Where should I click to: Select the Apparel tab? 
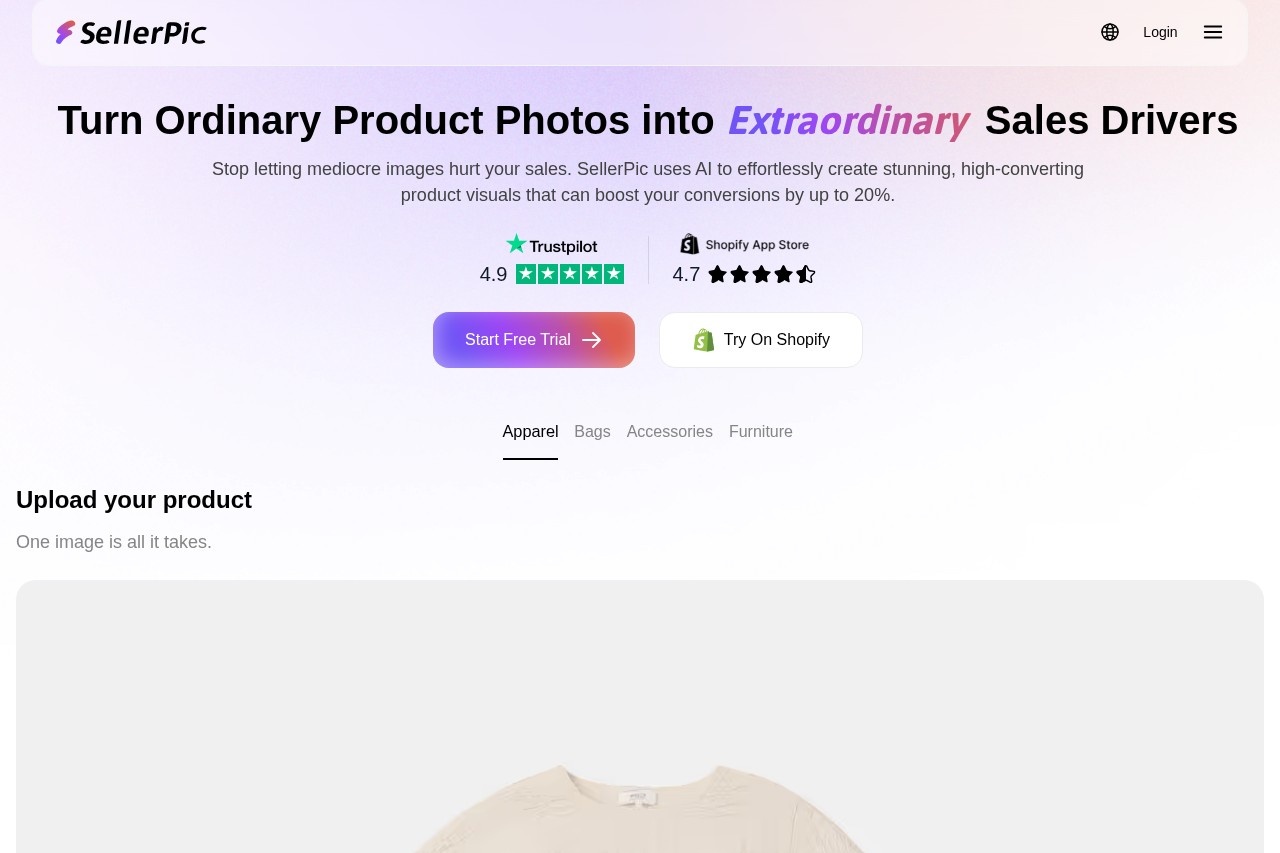click(530, 432)
